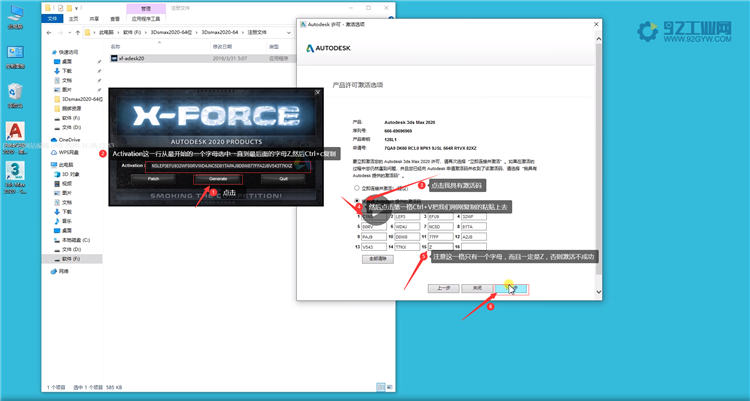The height and width of the screenshot is (401, 750).
Task: Close the X-Force keygen window
Action: click(318, 92)
